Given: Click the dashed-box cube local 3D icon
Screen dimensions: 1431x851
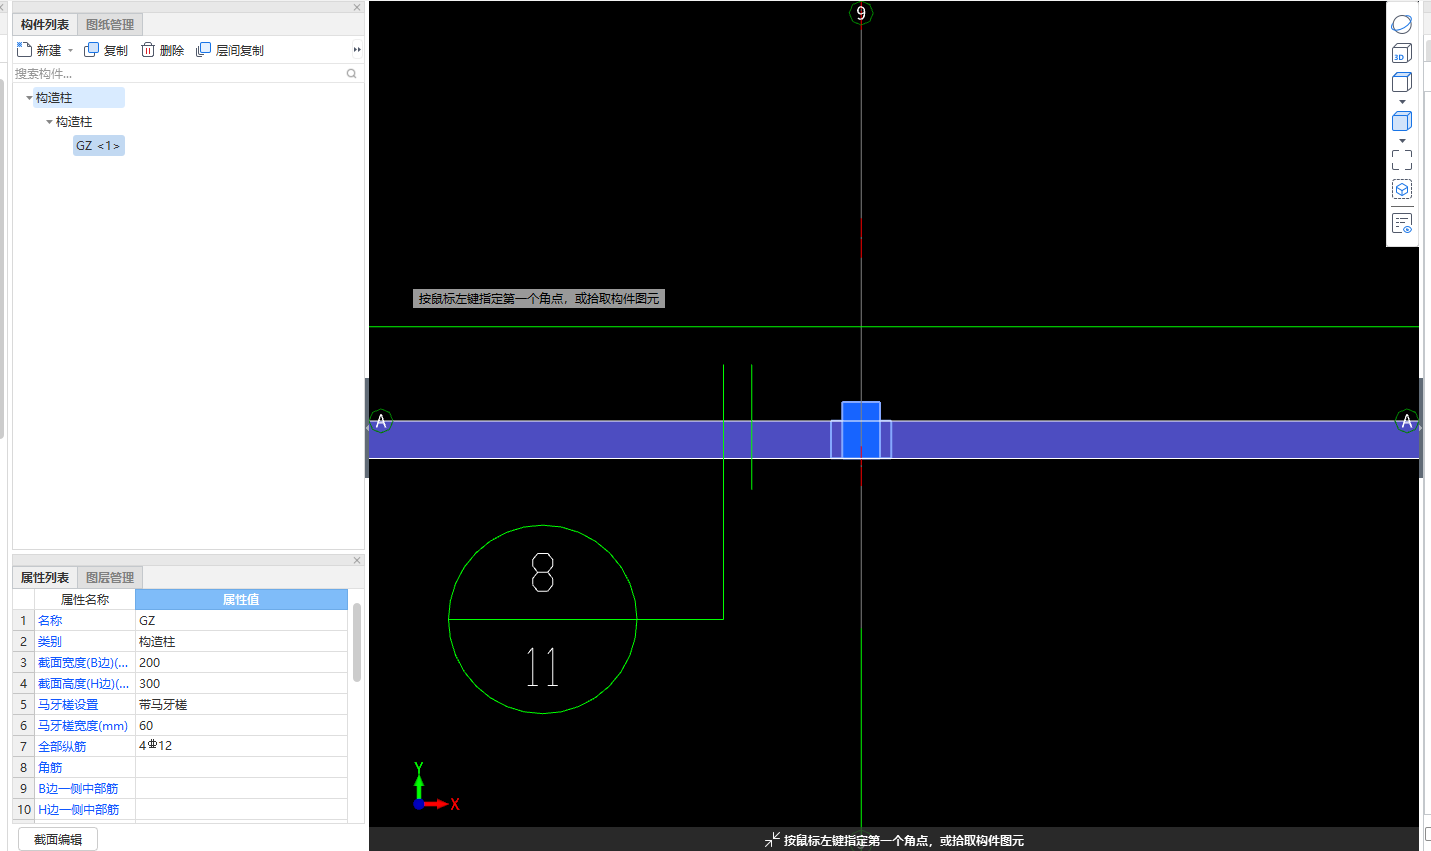Looking at the screenshot, I should (x=1402, y=189).
